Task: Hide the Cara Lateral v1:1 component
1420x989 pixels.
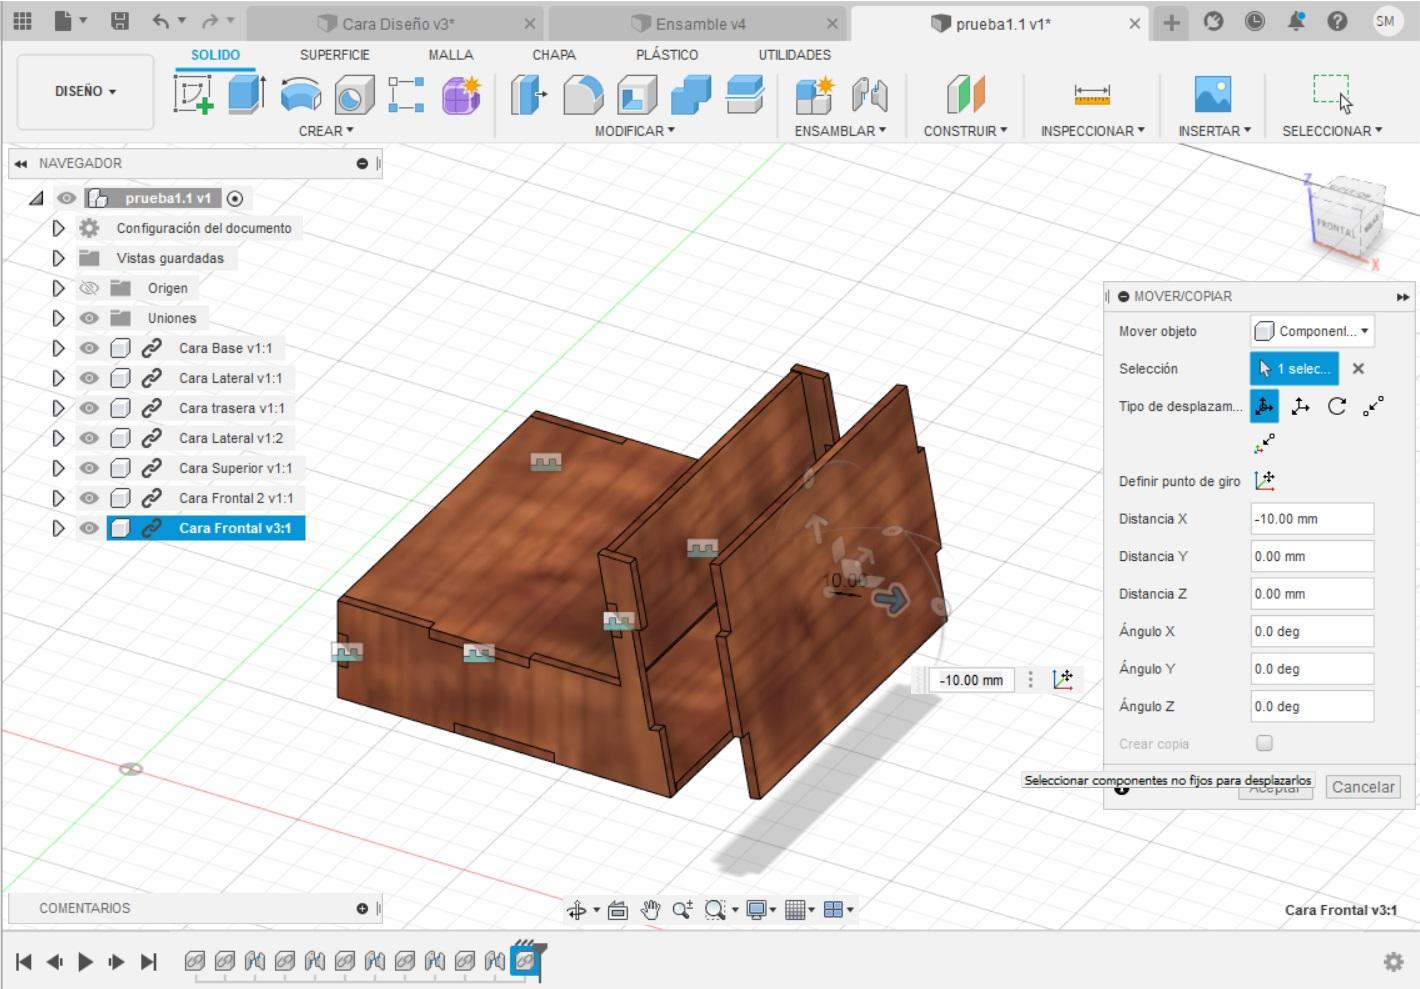Action: pos(89,378)
